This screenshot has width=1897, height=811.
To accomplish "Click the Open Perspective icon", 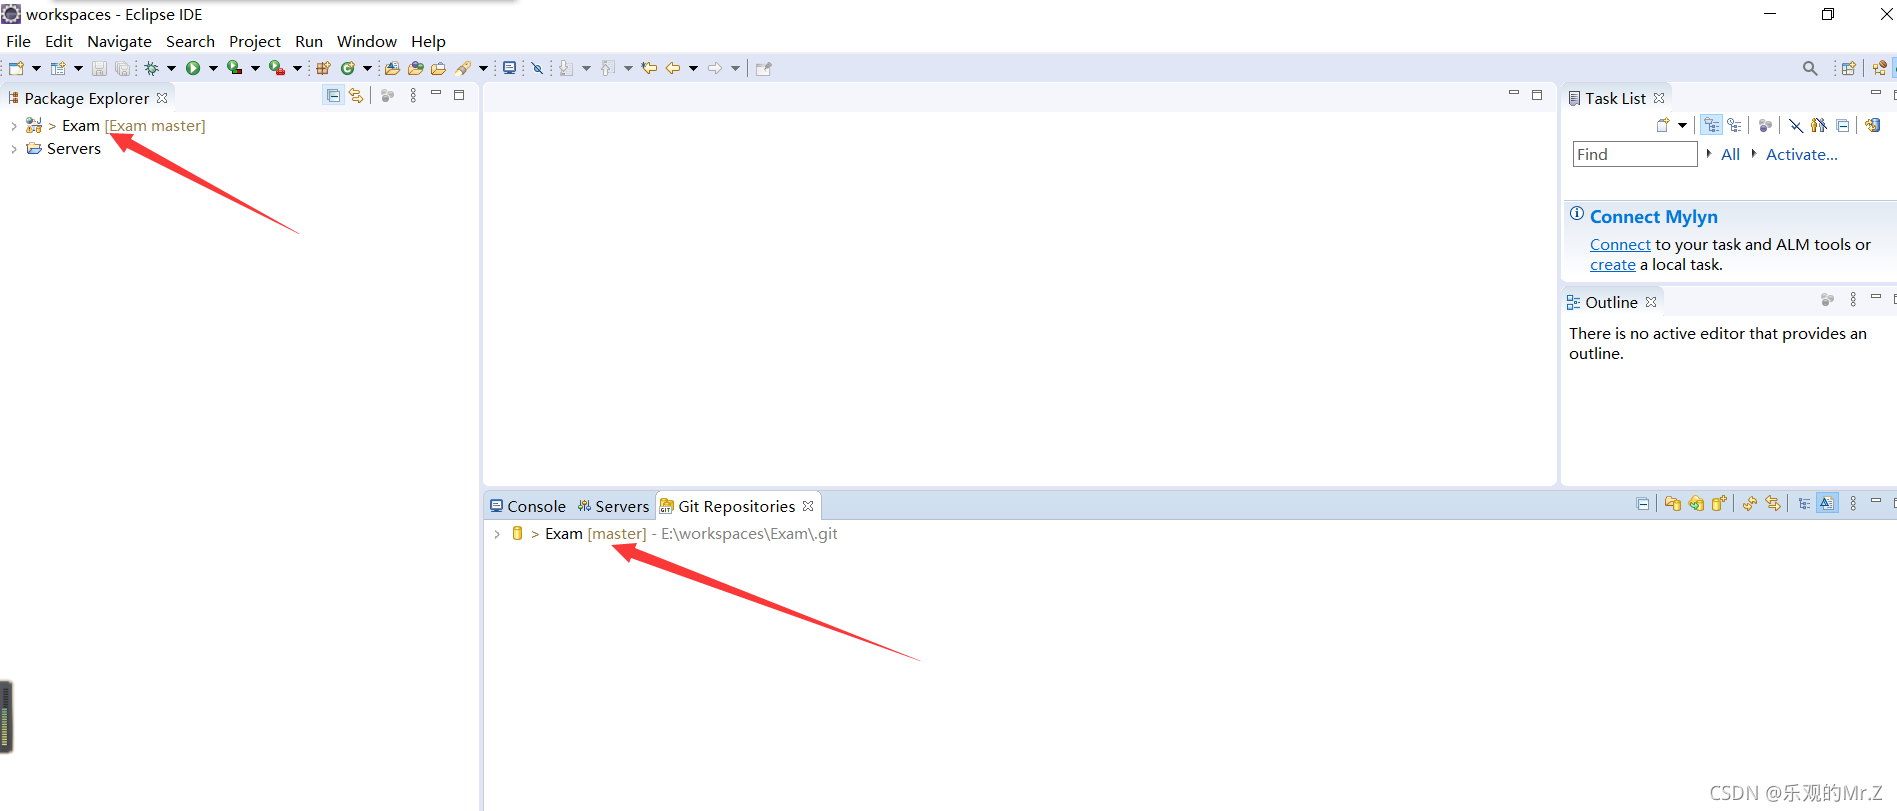I will (1848, 68).
